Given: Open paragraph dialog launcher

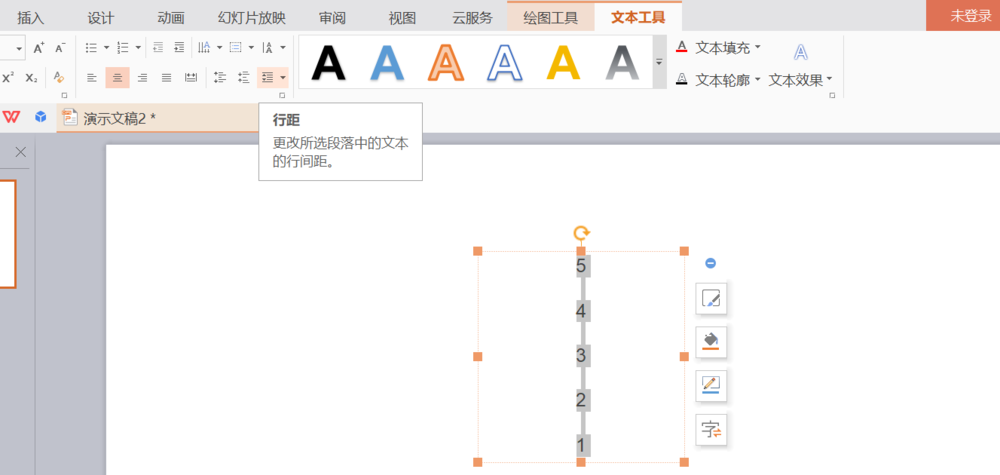Looking at the screenshot, I should point(282,95).
